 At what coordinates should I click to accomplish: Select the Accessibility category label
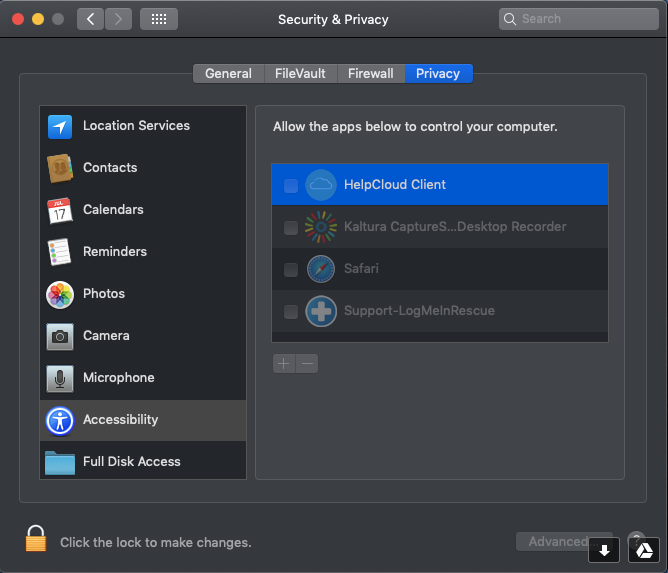(121, 420)
